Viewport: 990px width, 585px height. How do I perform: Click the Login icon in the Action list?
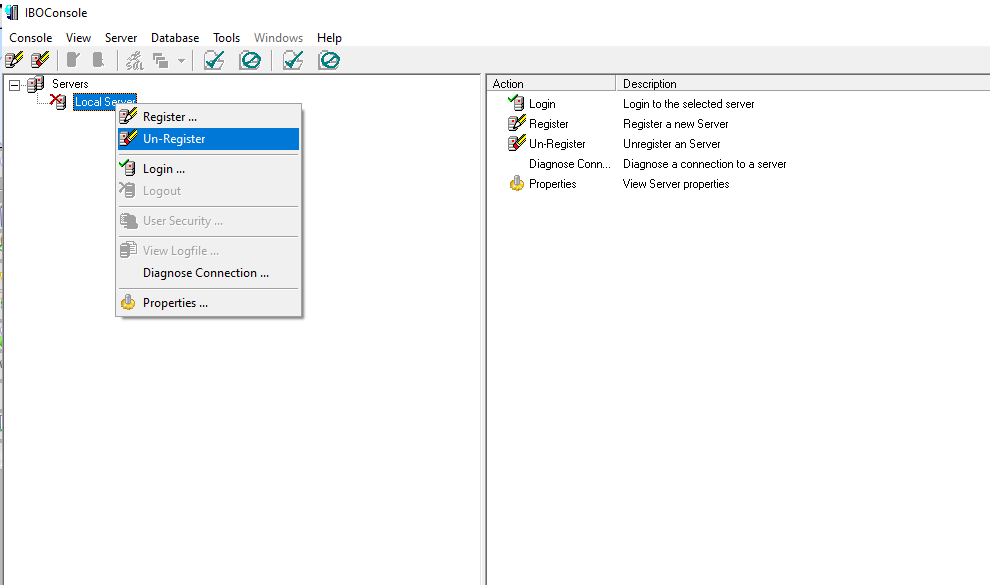click(x=516, y=103)
